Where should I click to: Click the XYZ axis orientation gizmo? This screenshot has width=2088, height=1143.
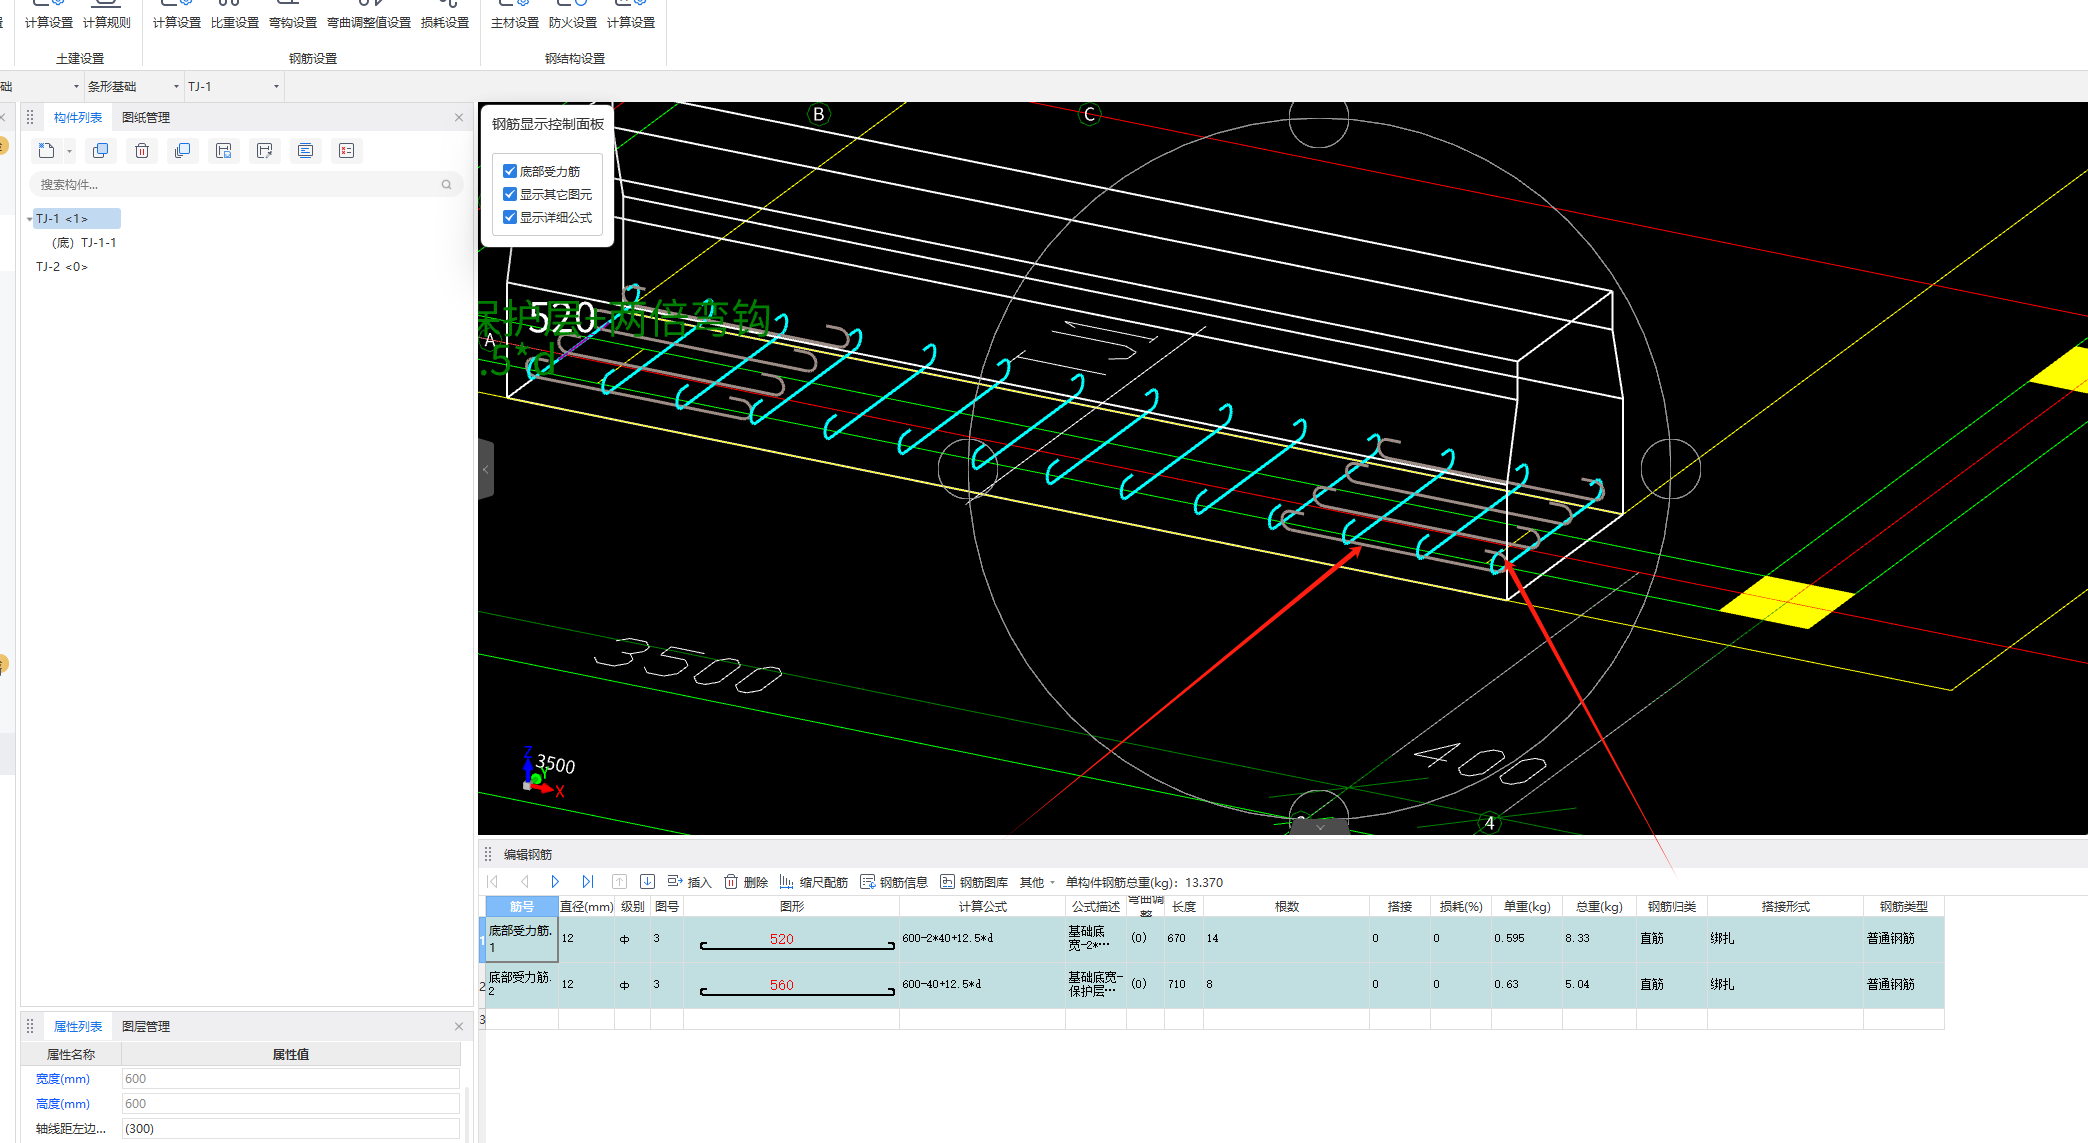pyautogui.click(x=541, y=774)
